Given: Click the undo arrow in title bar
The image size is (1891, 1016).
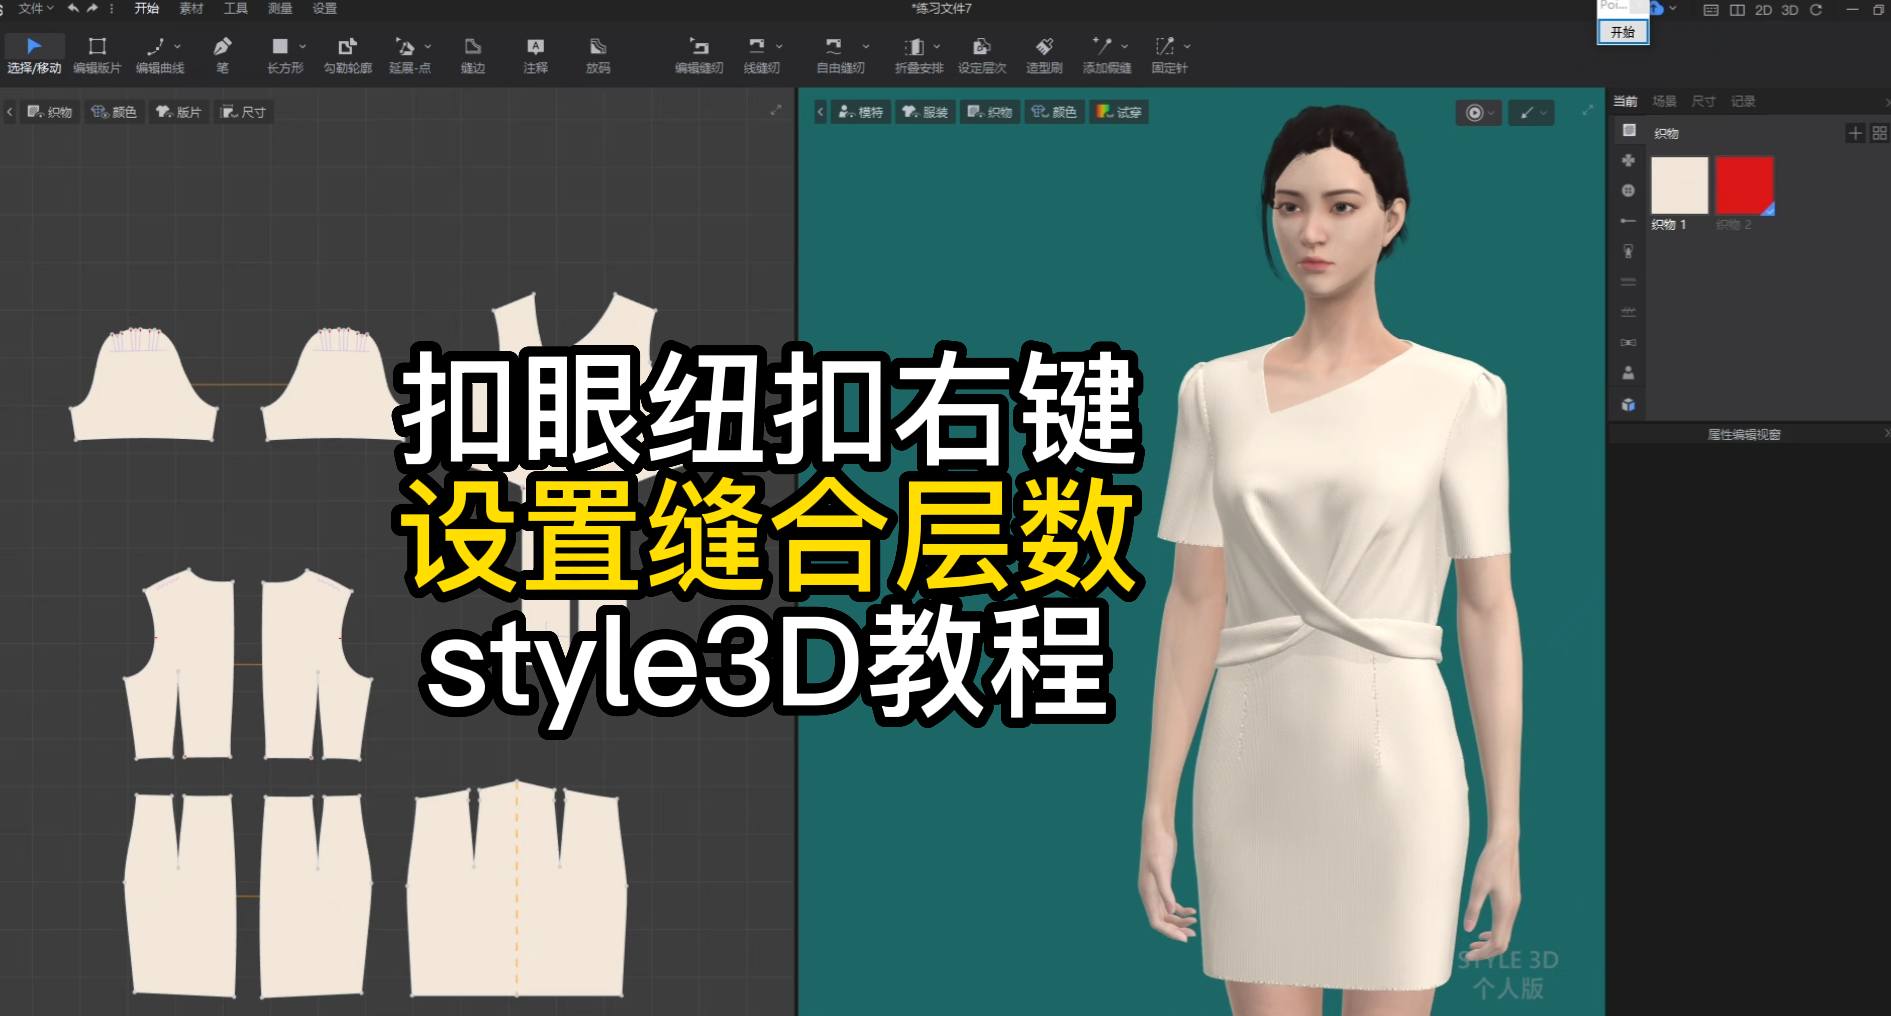Looking at the screenshot, I should click(x=73, y=8).
